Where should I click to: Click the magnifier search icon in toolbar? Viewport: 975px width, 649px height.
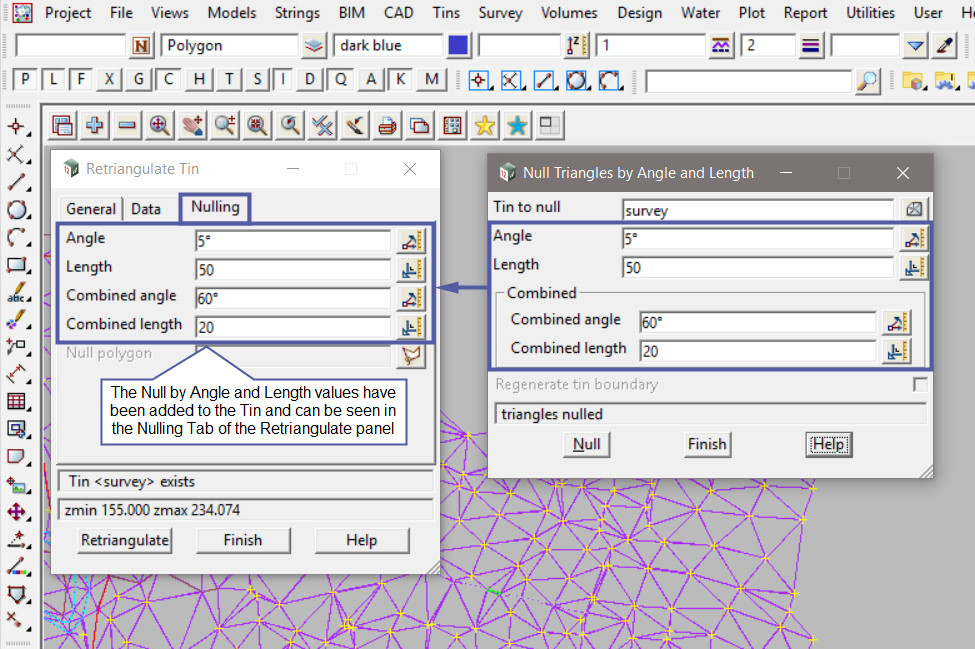pos(867,81)
